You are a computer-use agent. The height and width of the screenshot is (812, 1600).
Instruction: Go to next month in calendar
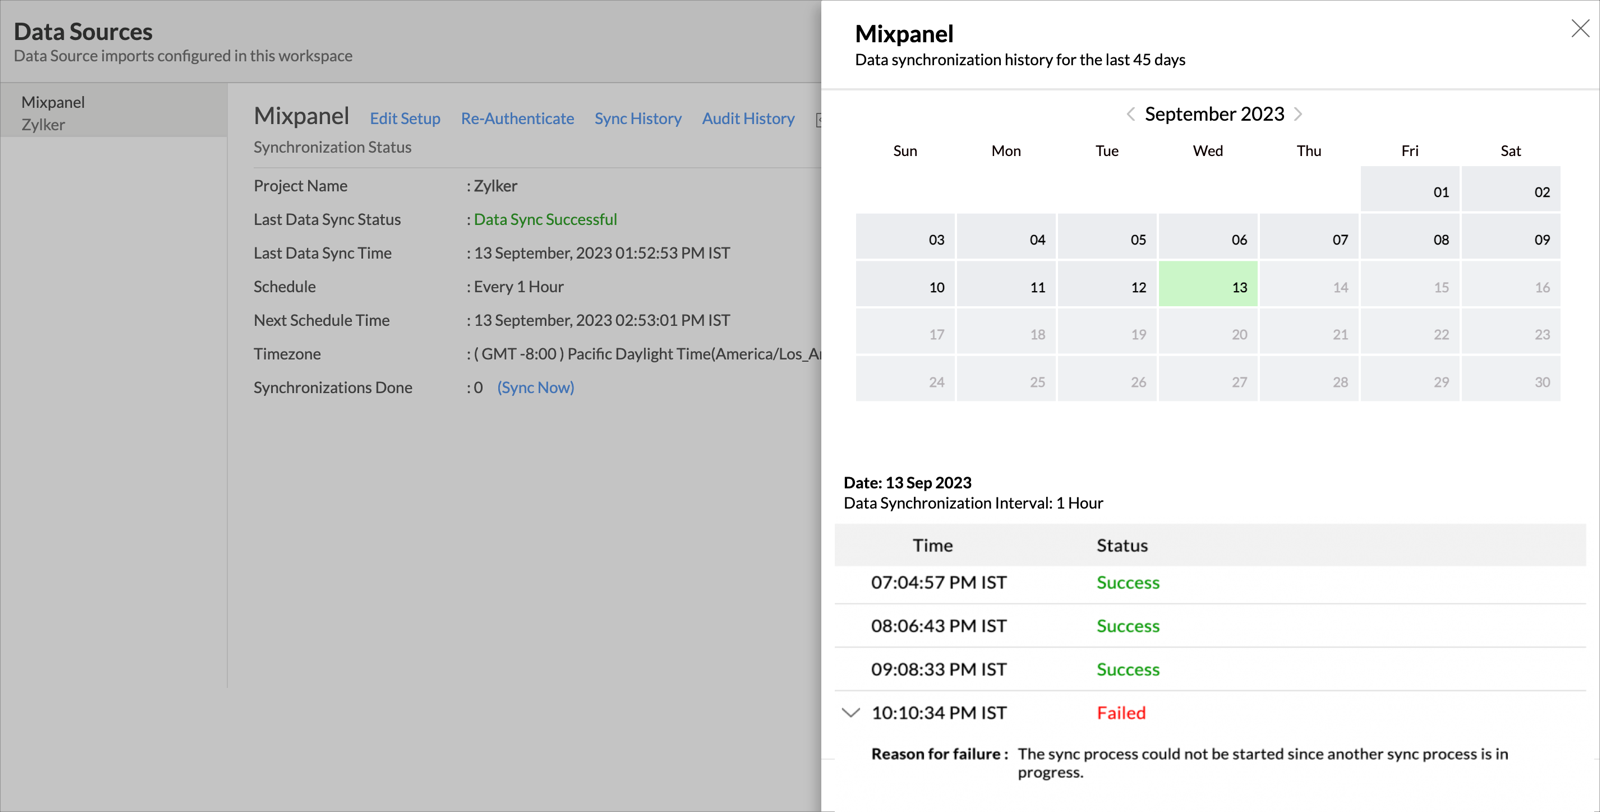[x=1298, y=114]
